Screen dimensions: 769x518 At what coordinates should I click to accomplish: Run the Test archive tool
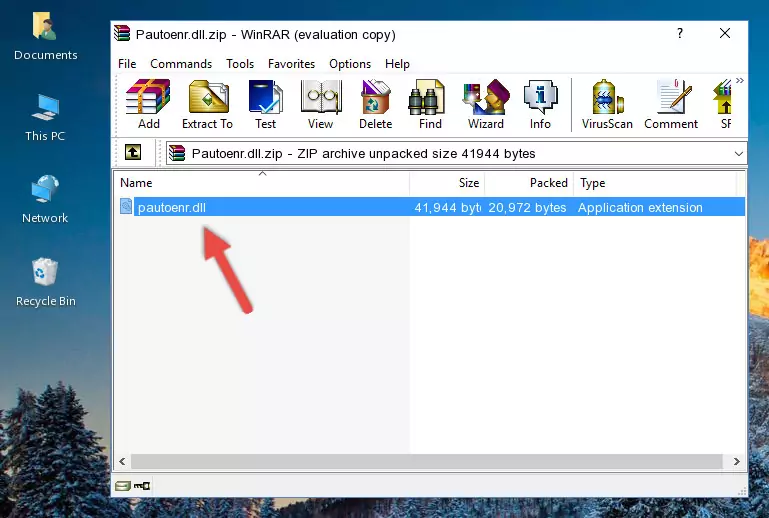click(265, 104)
